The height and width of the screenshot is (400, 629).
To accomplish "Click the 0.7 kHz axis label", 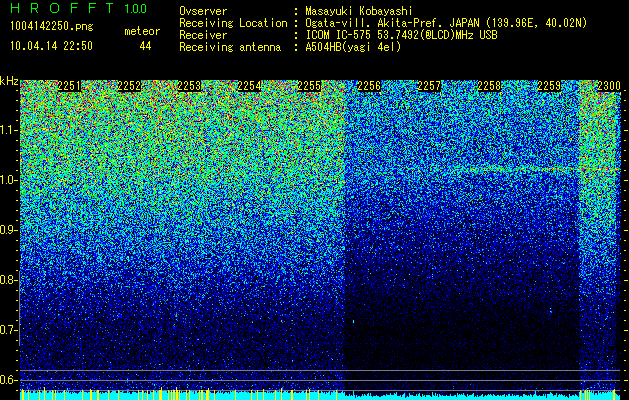I will pyautogui.click(x=9, y=330).
